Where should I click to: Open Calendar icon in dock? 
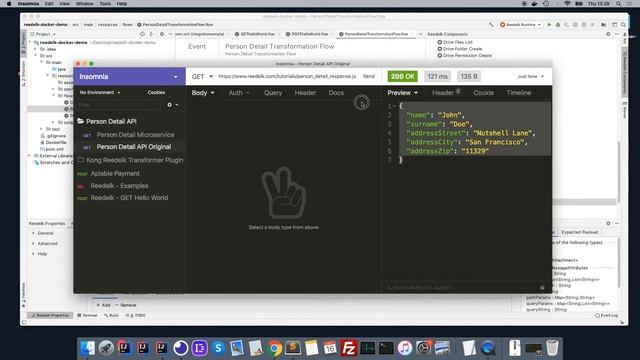coord(330,348)
